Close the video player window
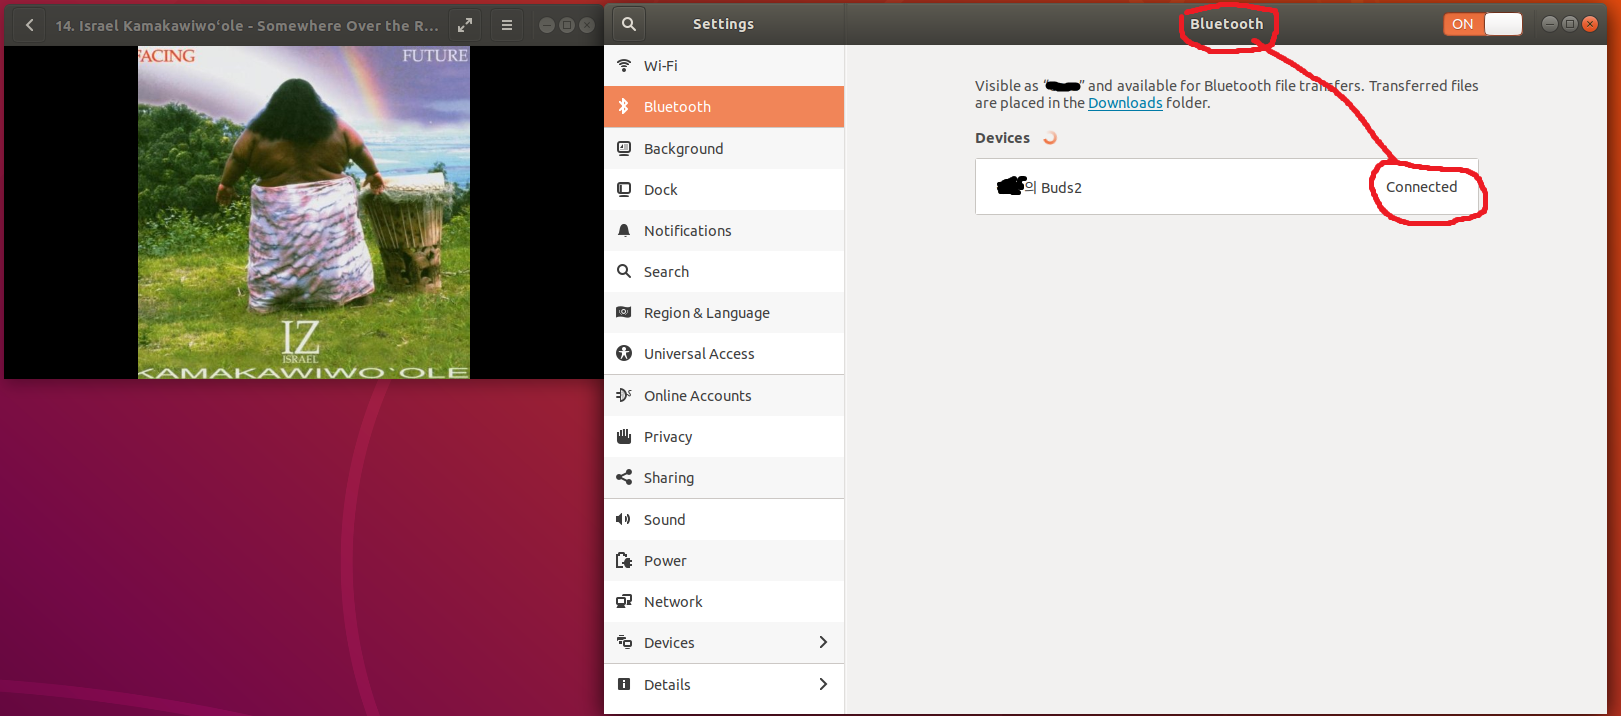 [587, 25]
